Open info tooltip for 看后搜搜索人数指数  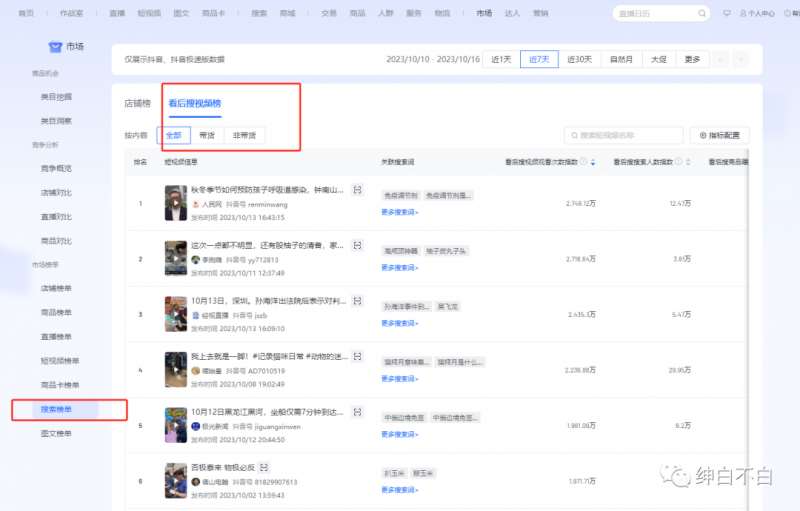click(x=677, y=161)
